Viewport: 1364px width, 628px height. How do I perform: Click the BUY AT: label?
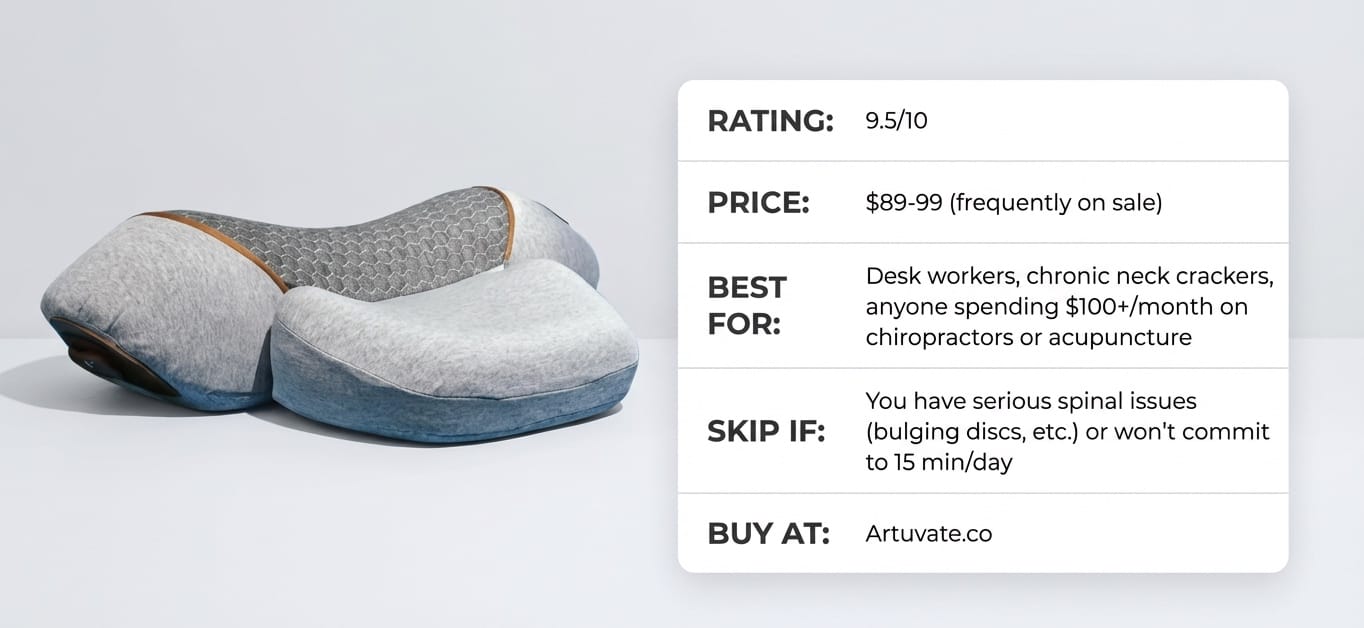(768, 533)
